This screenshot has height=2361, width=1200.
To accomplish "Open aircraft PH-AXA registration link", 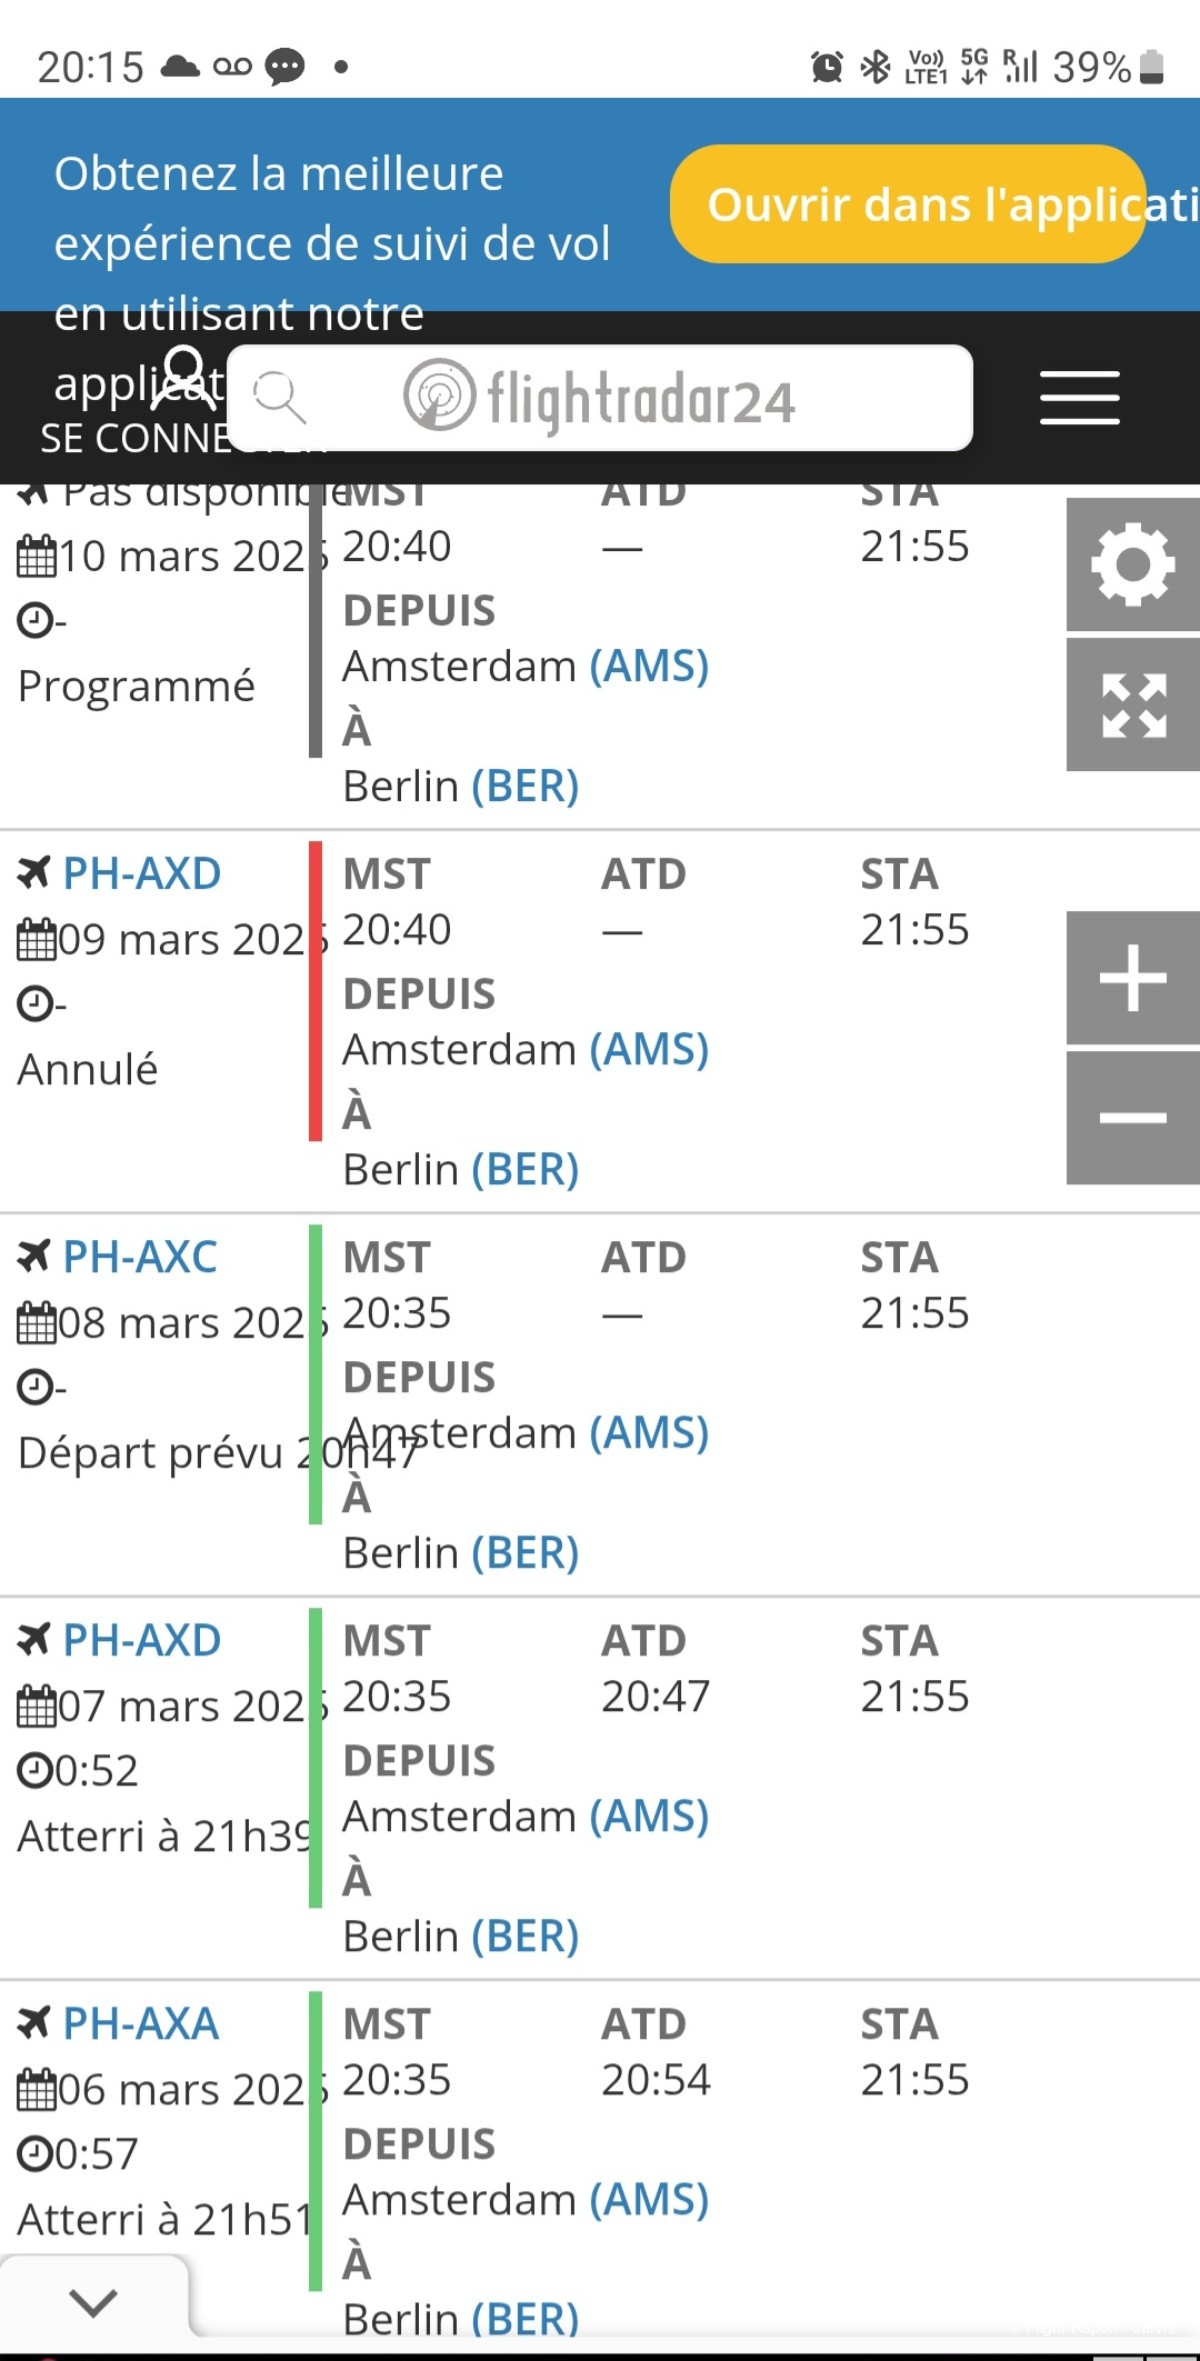I will [x=140, y=2024].
